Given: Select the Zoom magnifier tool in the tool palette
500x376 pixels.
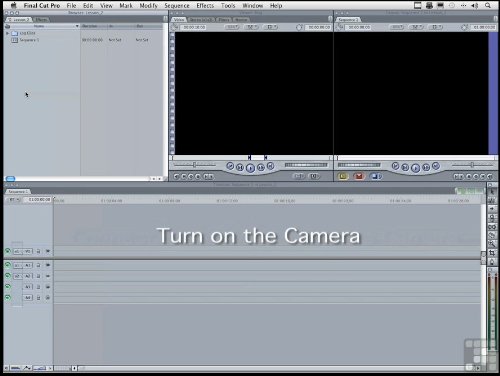Looking at the screenshot, I should click(x=492, y=244).
